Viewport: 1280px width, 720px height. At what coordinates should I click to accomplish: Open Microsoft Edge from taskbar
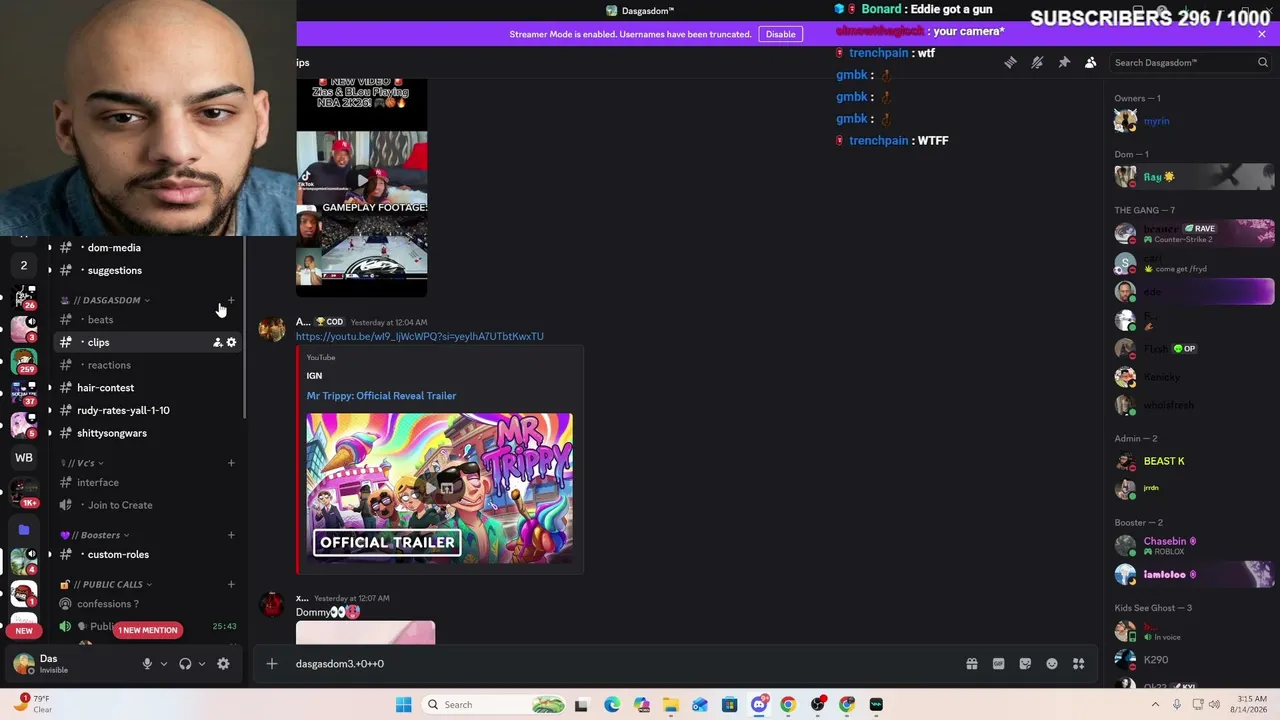612,705
